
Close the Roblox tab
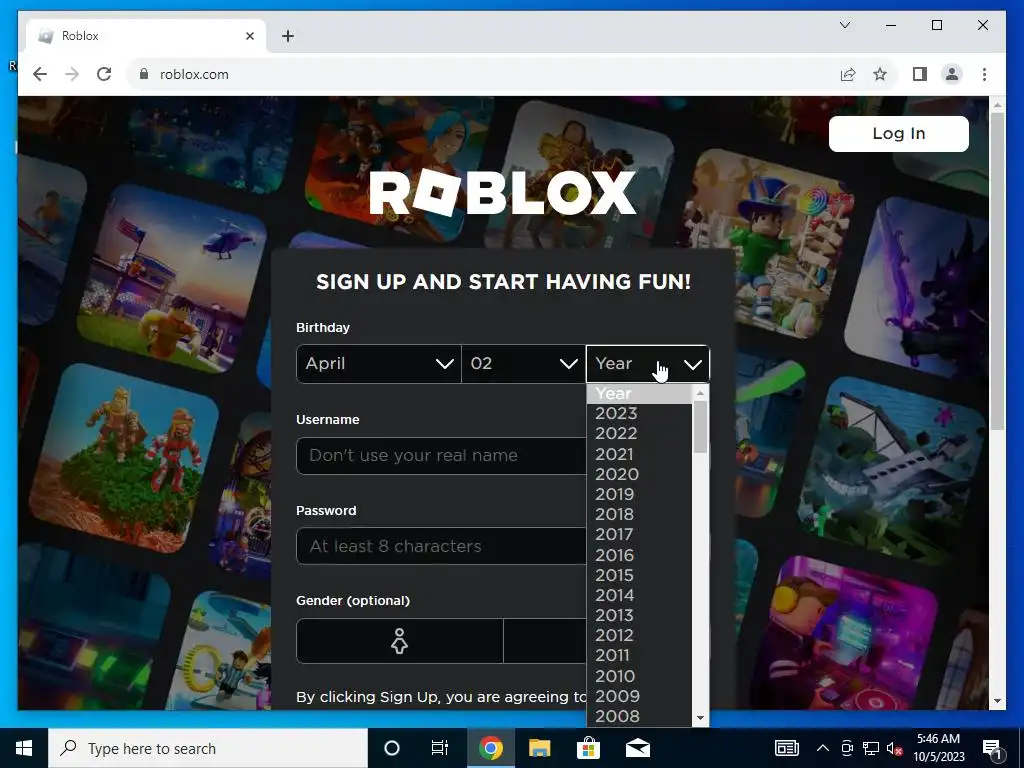tap(249, 36)
